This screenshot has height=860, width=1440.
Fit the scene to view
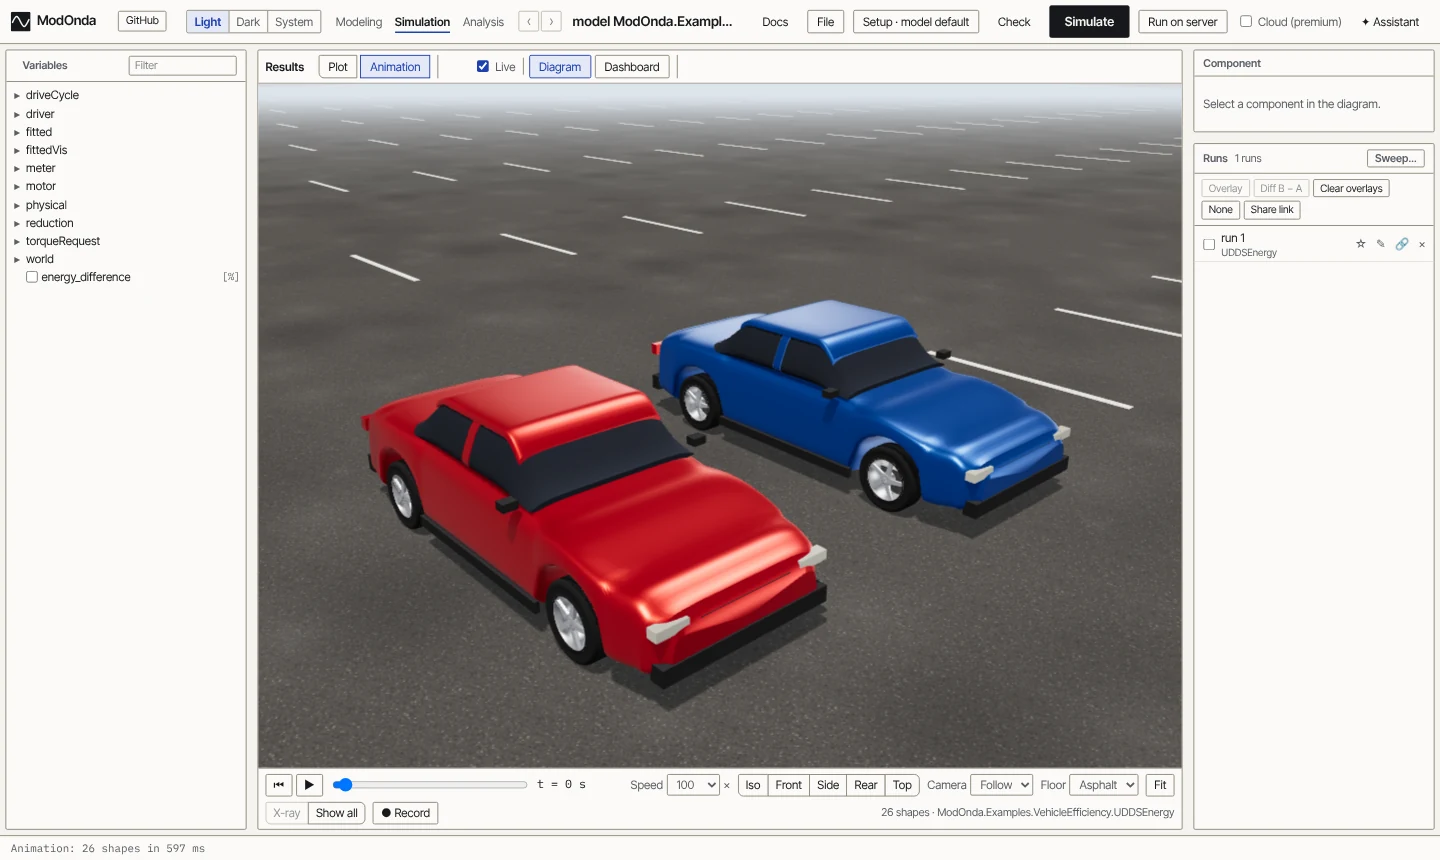click(1160, 785)
